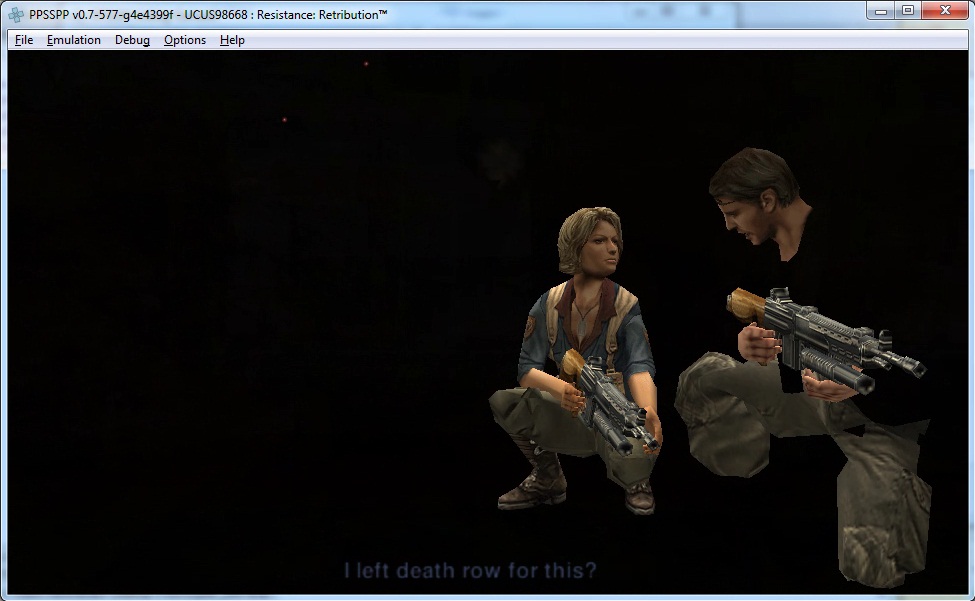Click the subtitle 'I left death row for this?'
Image resolution: width=975 pixels, height=601 pixels.
470,571
